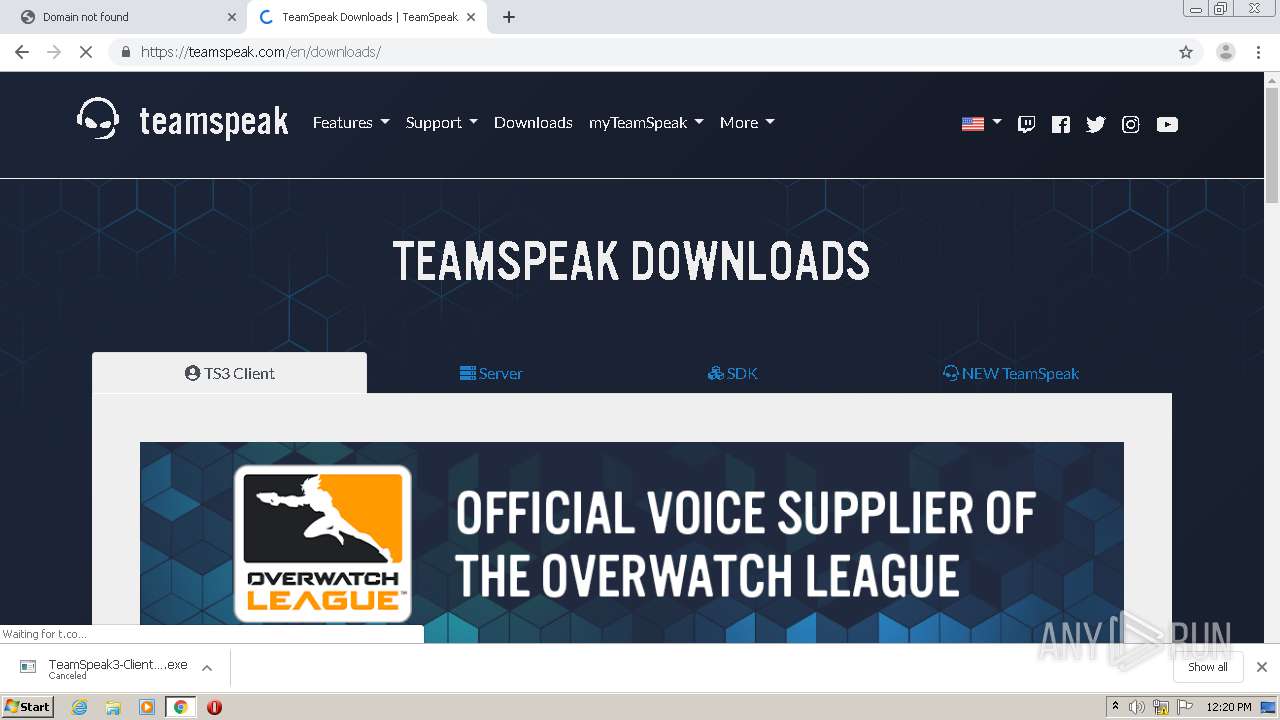1280x720 pixels.
Task: Open the Instagram icon link
Action: (1131, 124)
